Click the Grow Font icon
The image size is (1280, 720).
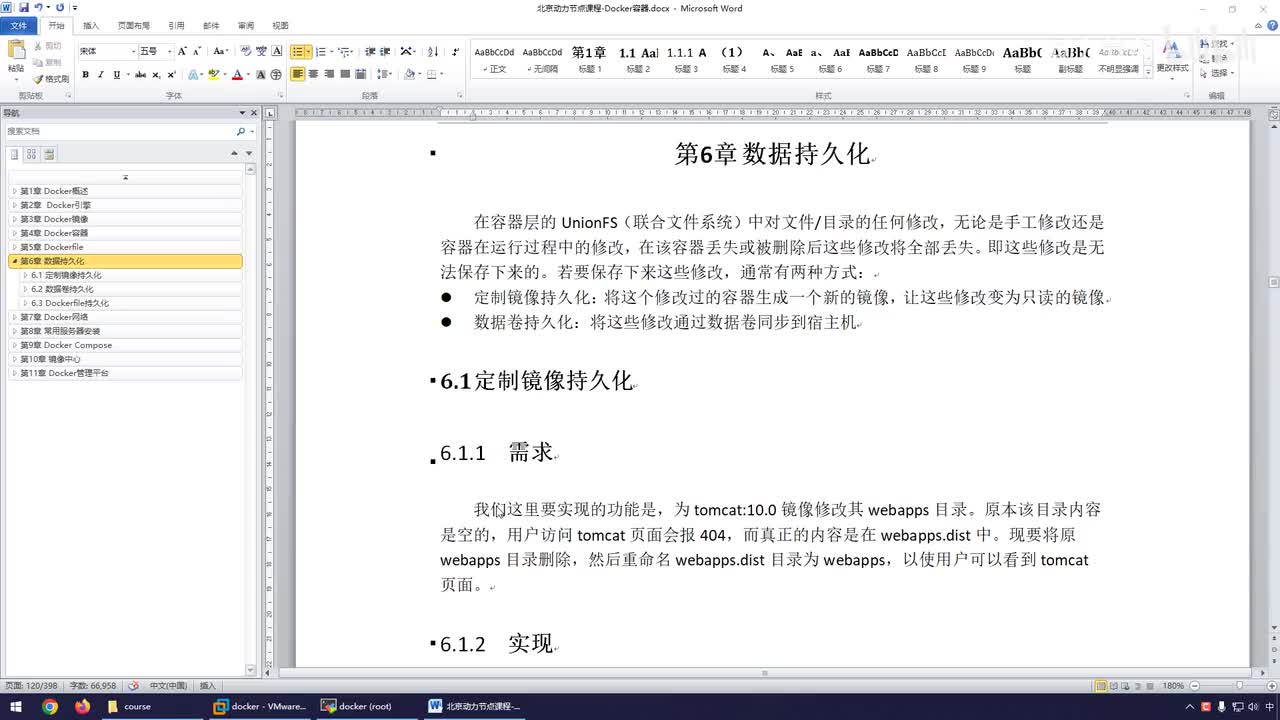tap(182, 51)
